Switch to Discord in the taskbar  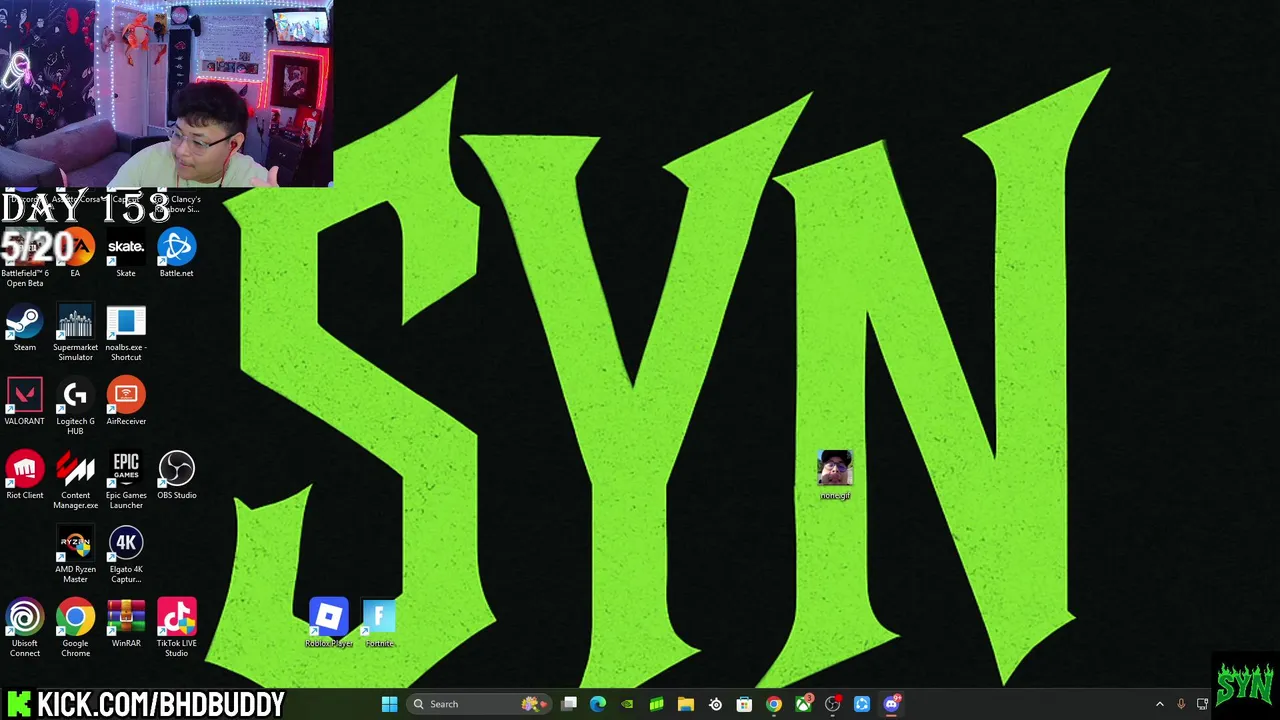coord(891,704)
